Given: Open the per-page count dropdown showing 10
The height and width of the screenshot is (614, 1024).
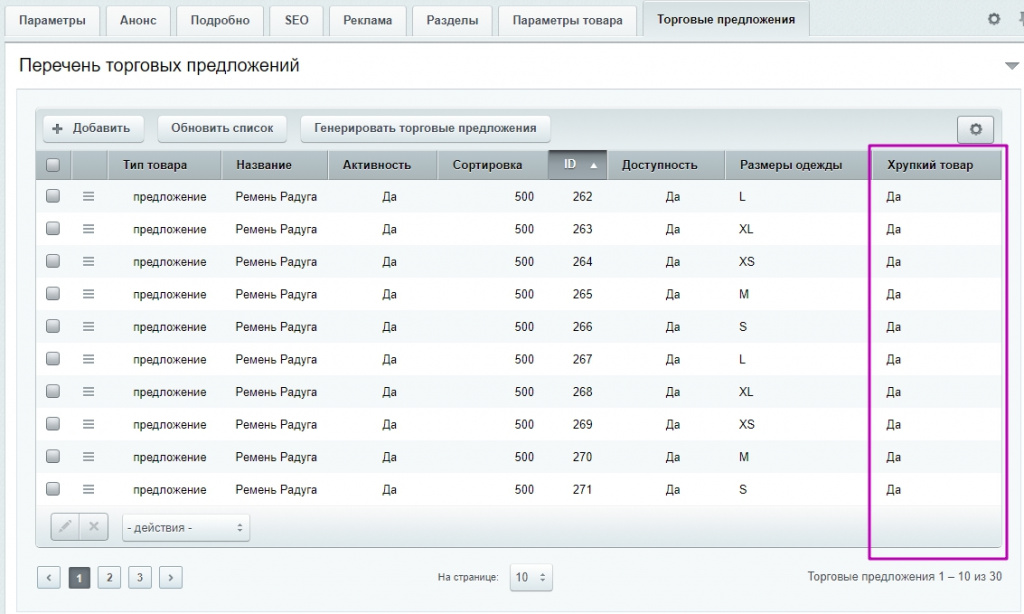Looking at the screenshot, I should click(531, 577).
